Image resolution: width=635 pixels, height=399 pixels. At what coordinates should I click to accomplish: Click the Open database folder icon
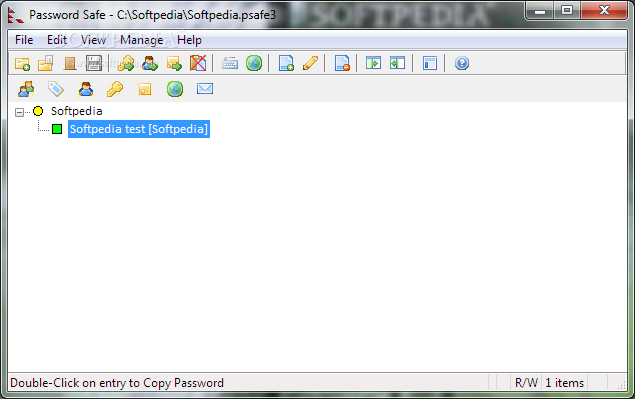coord(46,64)
